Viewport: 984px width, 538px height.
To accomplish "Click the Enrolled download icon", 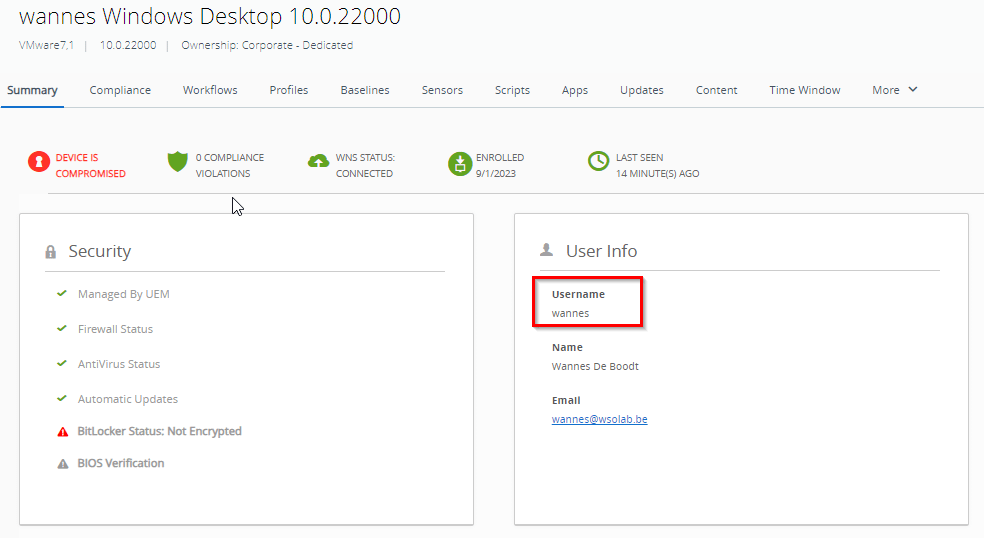I will [x=459, y=162].
